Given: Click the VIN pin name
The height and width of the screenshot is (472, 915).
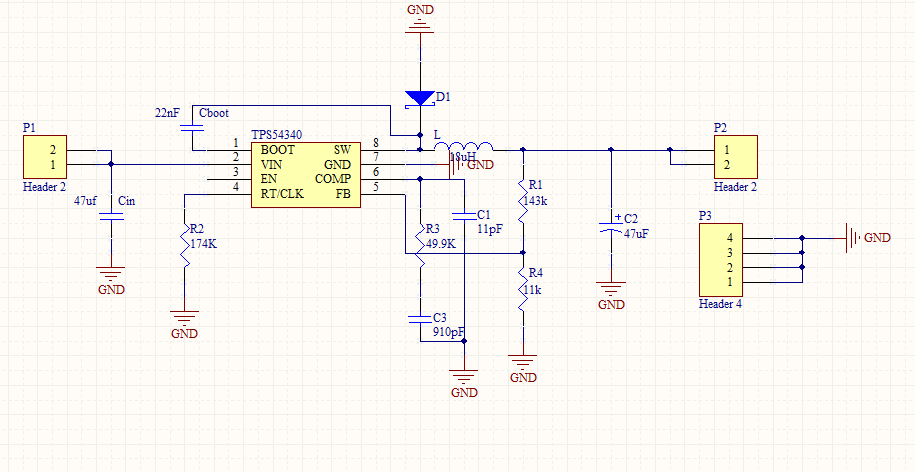Looking at the screenshot, I should click(271, 165).
